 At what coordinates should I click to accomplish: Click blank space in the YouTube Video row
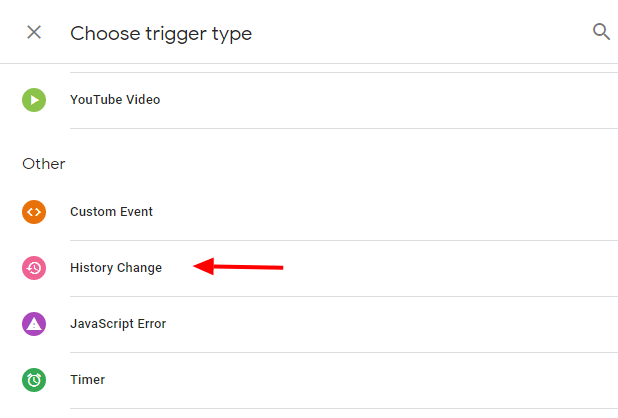coord(400,100)
